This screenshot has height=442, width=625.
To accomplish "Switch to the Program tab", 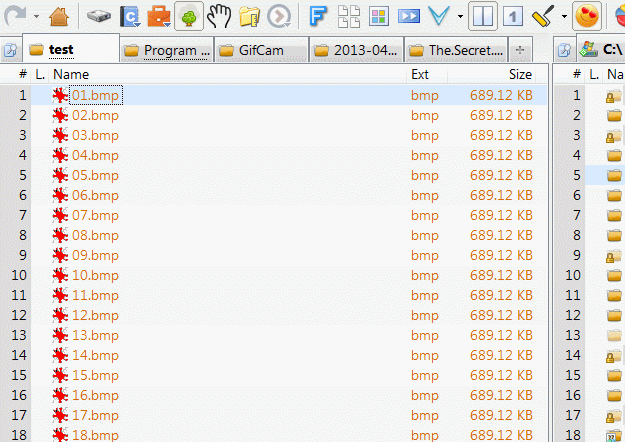I will (x=167, y=50).
